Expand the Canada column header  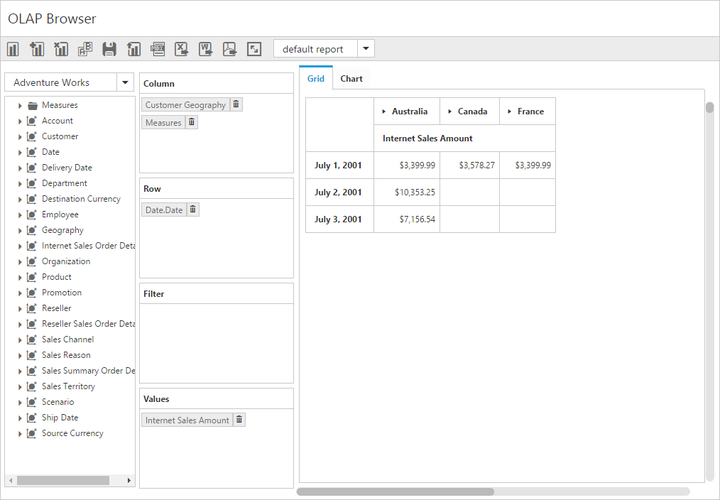click(x=450, y=112)
